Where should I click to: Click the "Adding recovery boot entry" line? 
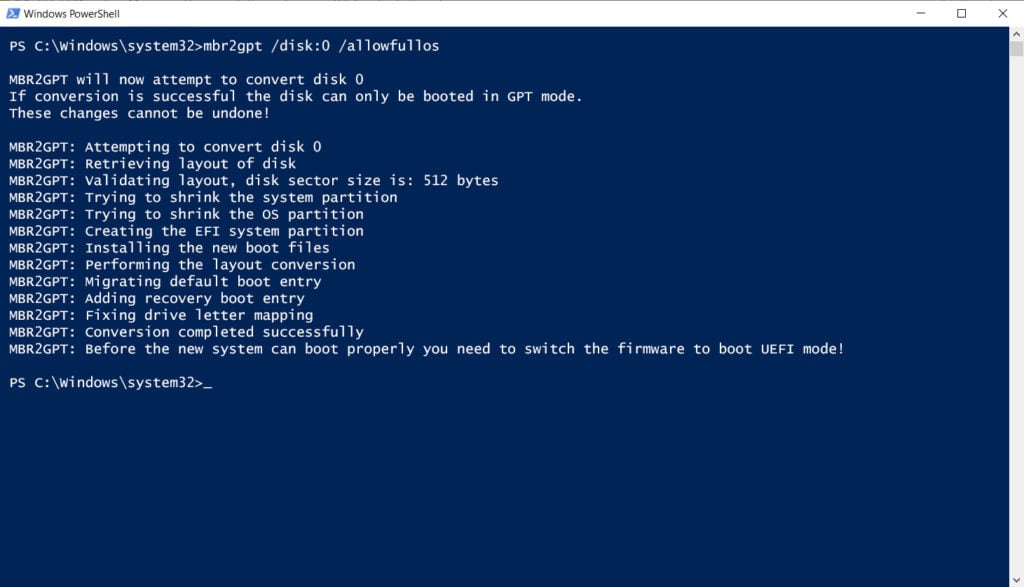194,298
